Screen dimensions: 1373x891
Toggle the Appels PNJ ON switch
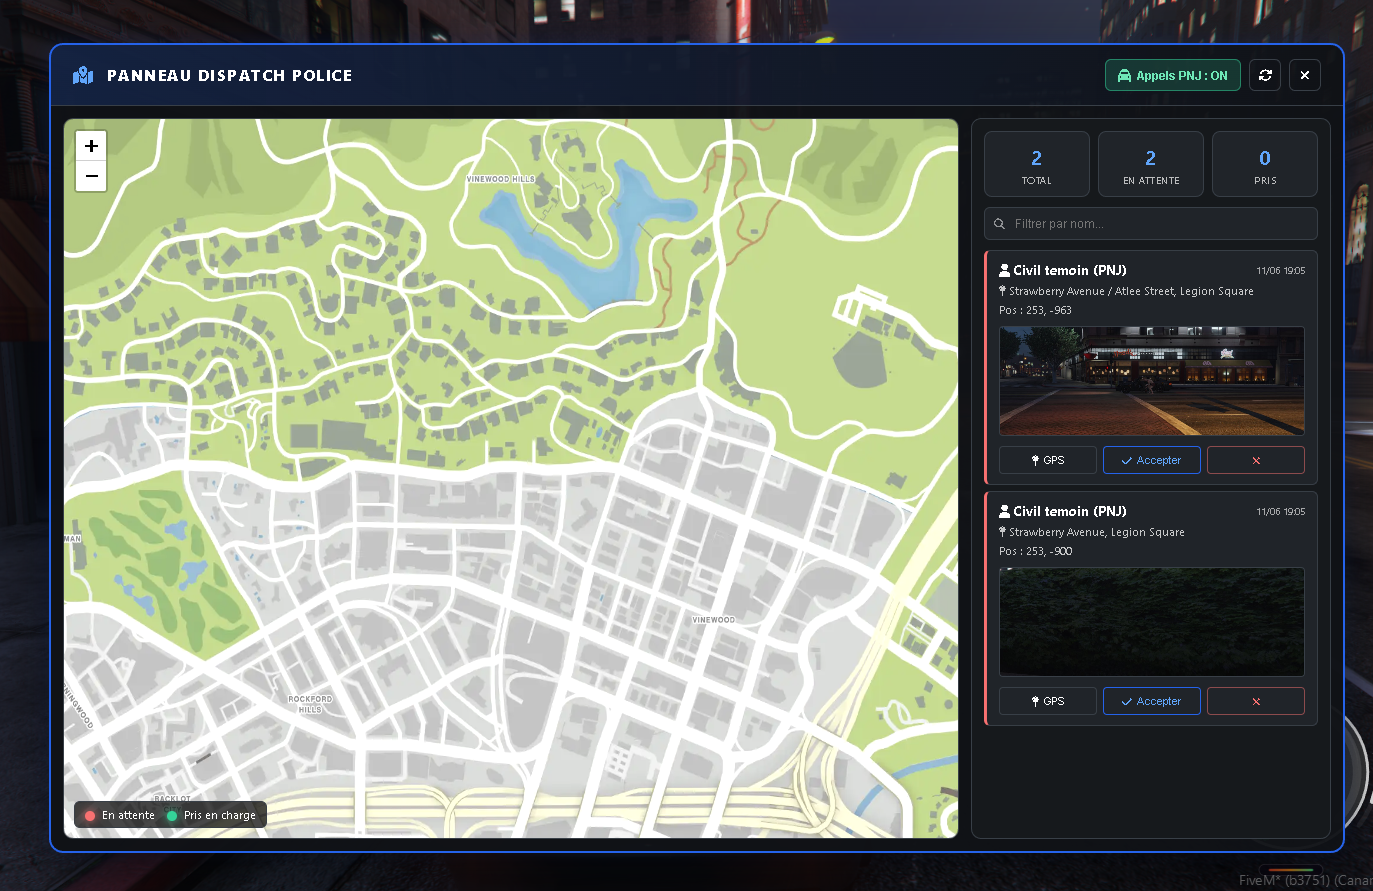point(1172,75)
